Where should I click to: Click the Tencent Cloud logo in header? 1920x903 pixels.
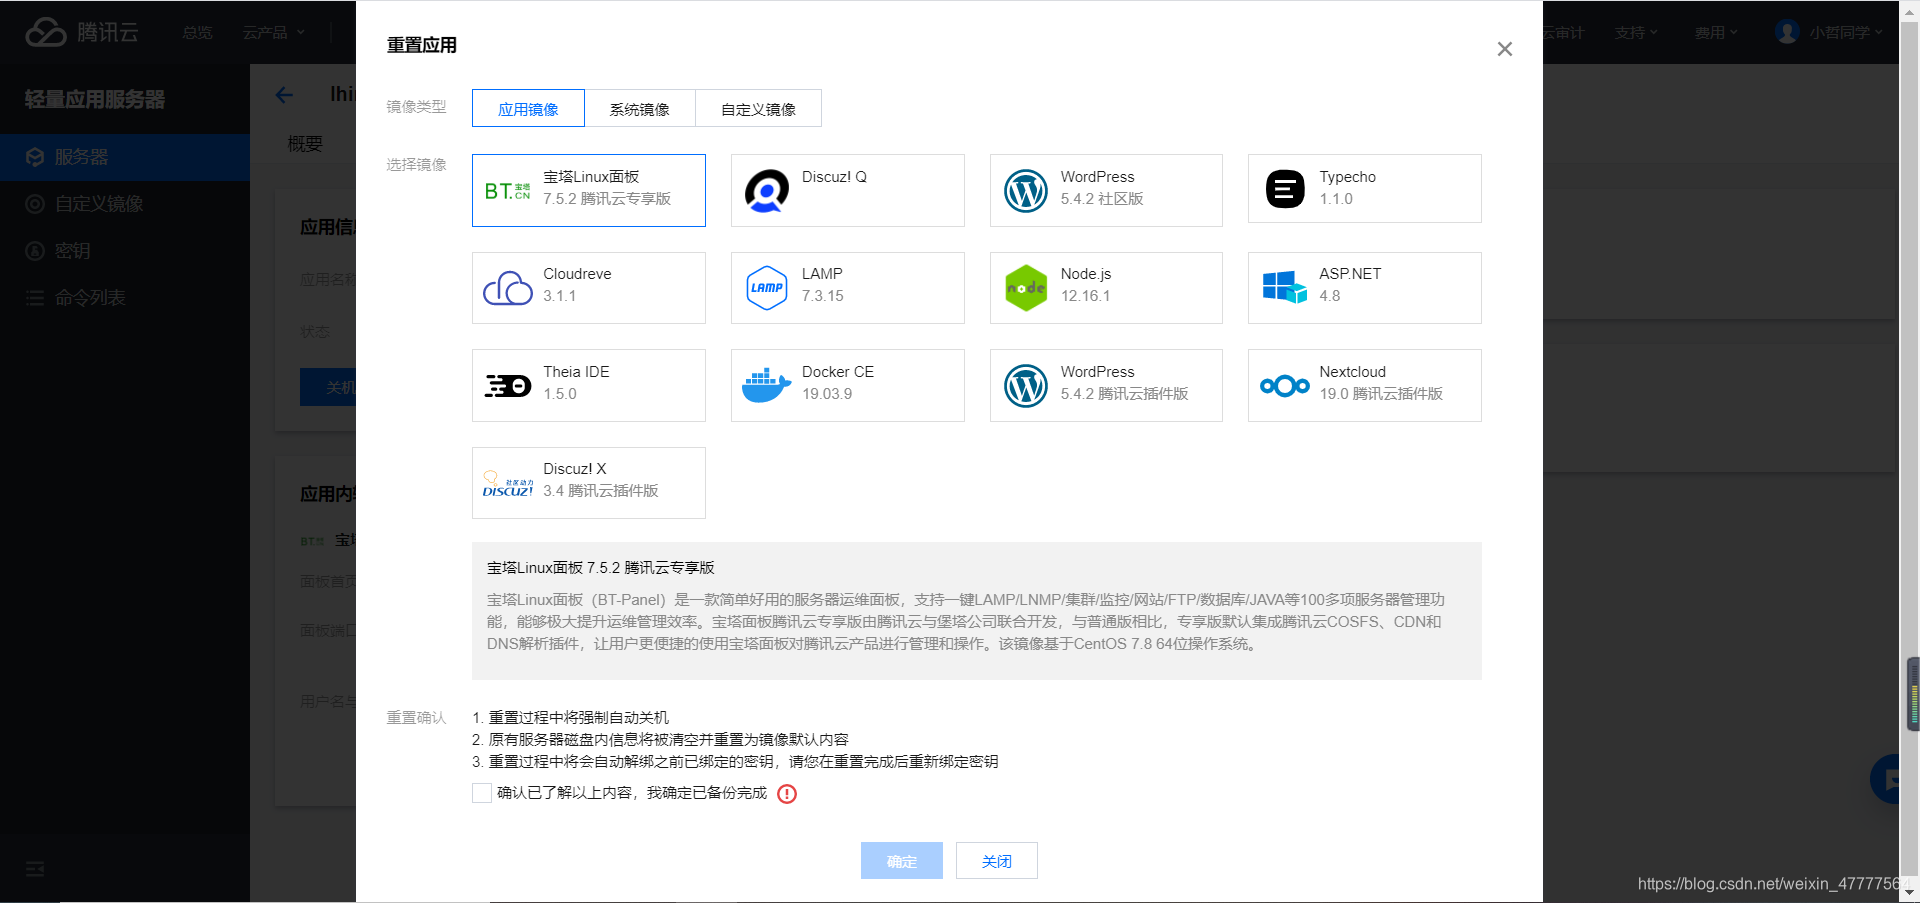tap(82, 32)
